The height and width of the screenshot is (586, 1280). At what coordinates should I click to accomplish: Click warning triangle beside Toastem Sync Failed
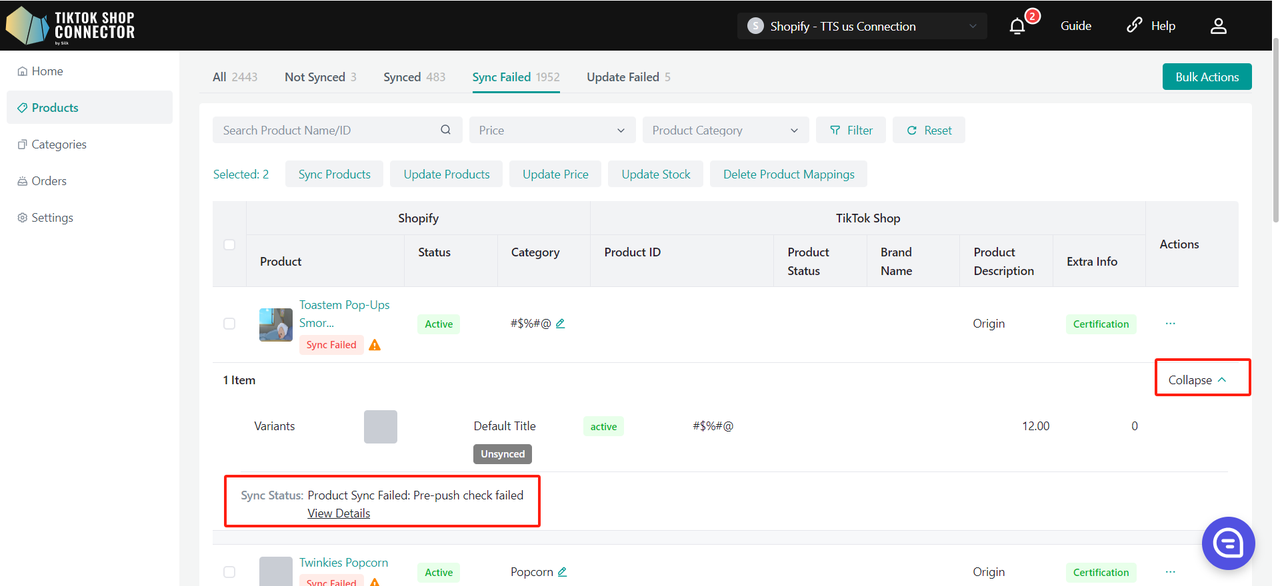375,345
